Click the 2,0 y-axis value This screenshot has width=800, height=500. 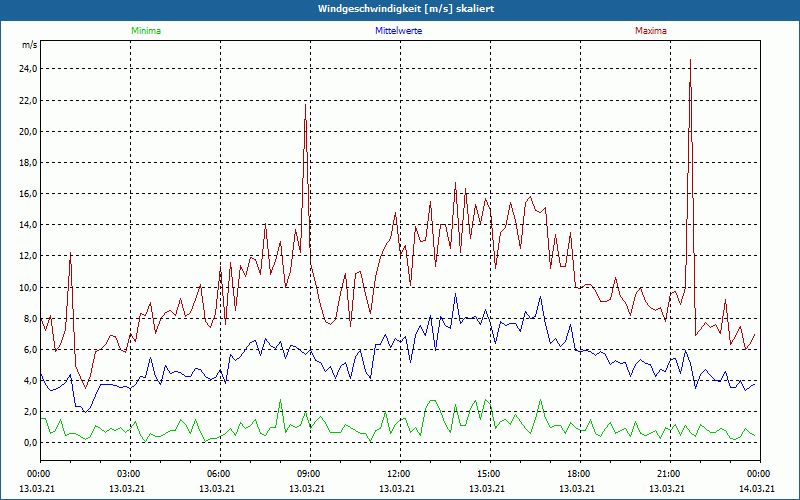click(x=31, y=412)
